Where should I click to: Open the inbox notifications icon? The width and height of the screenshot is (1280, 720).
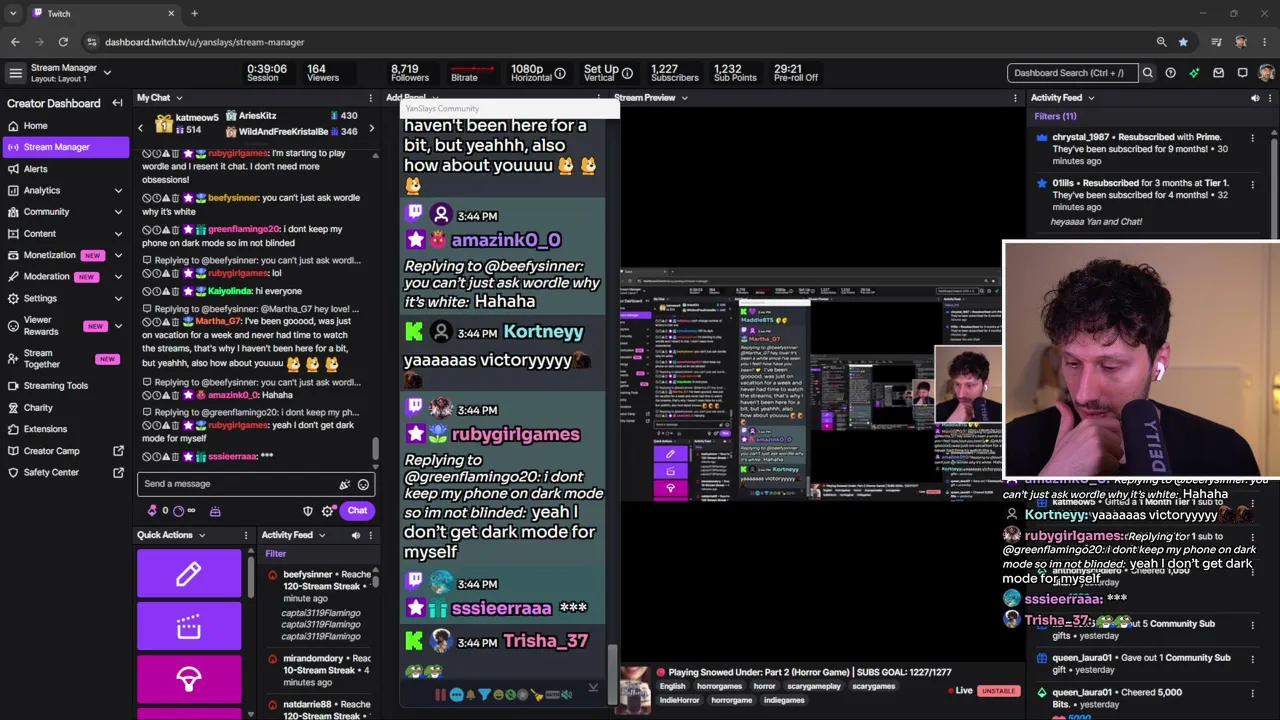pos(1218,73)
